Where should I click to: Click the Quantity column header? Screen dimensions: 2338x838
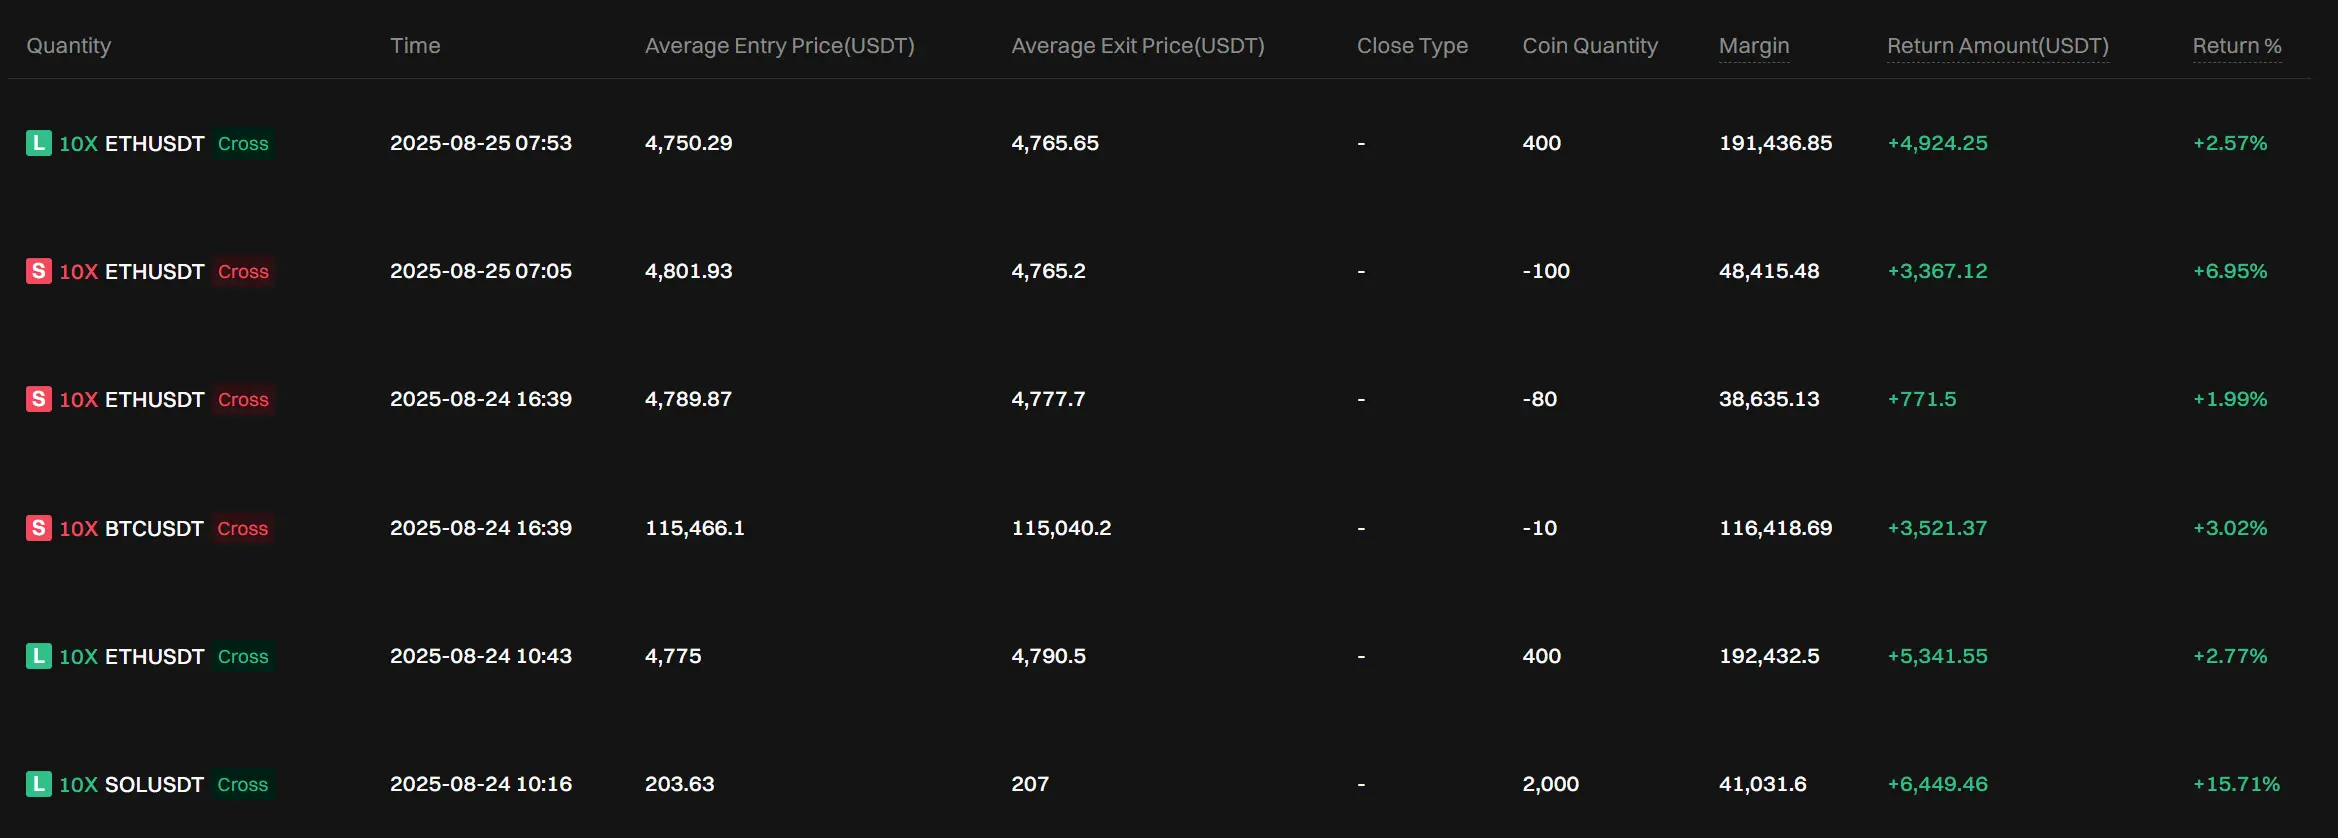(68, 46)
